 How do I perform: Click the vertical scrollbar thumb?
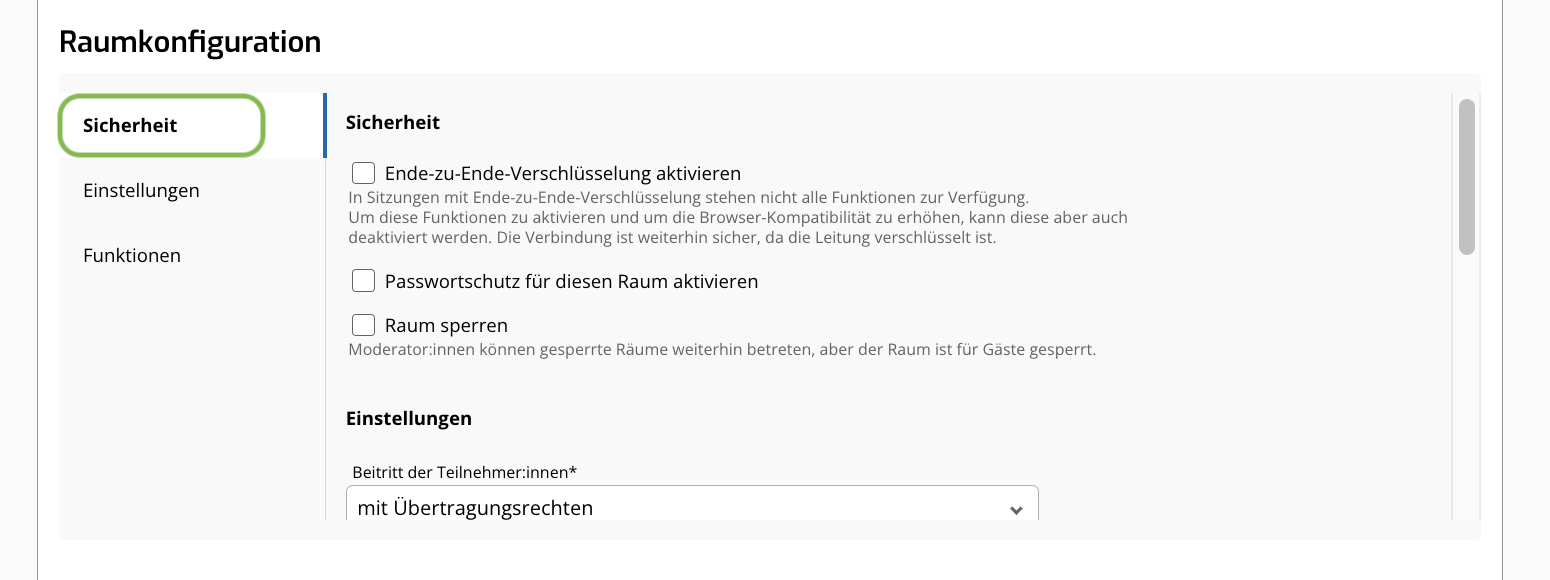pyautogui.click(x=1467, y=177)
